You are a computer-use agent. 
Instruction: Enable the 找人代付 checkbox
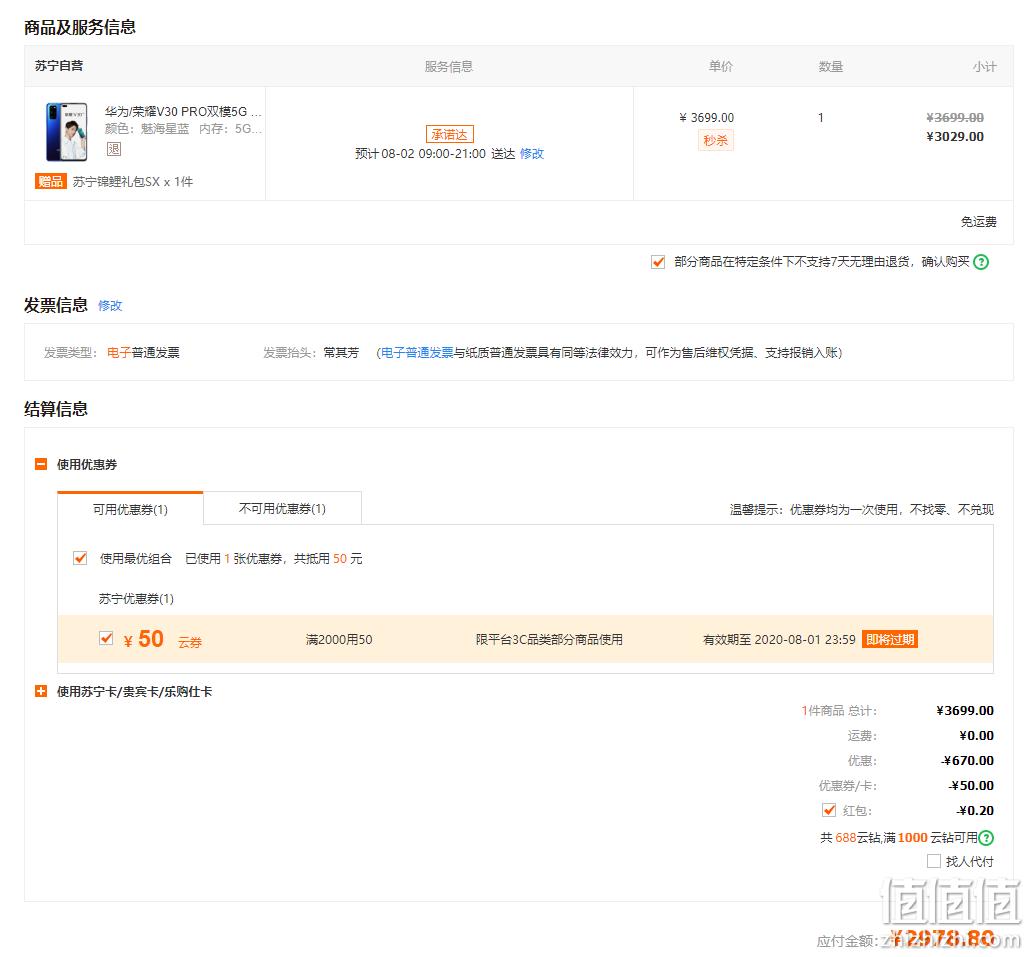coord(933,860)
